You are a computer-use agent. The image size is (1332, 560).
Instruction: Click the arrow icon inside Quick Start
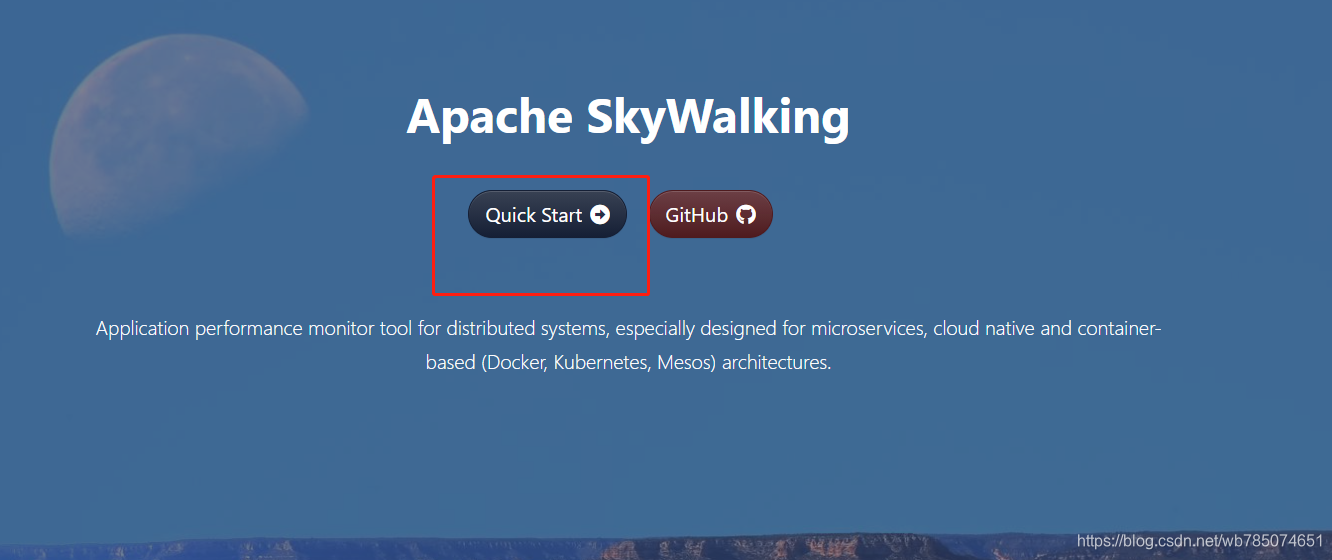[x=600, y=214]
